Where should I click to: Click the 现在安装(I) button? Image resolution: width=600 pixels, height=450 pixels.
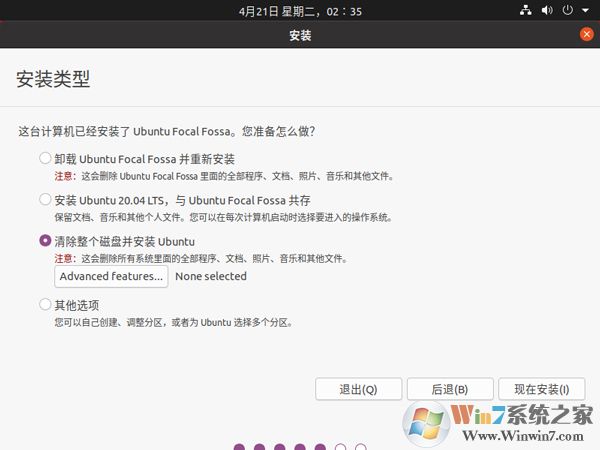[x=542, y=389]
